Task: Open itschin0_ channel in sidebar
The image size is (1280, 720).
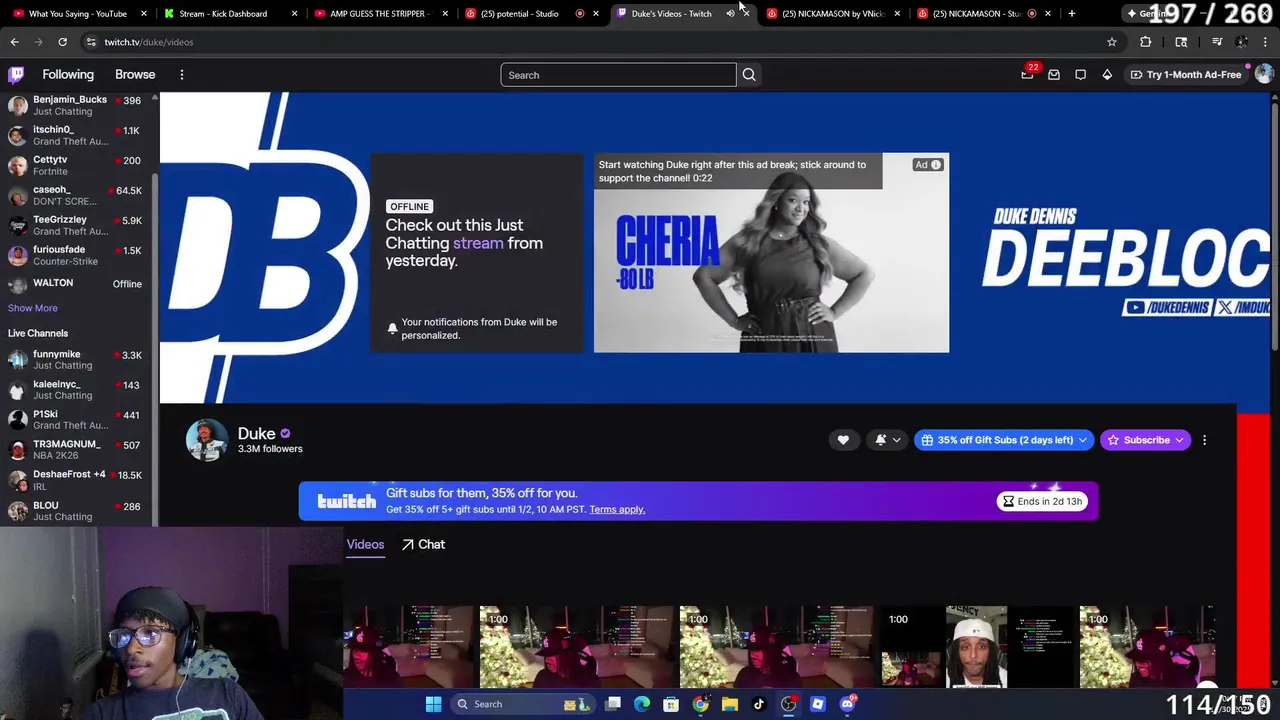Action: [76, 135]
